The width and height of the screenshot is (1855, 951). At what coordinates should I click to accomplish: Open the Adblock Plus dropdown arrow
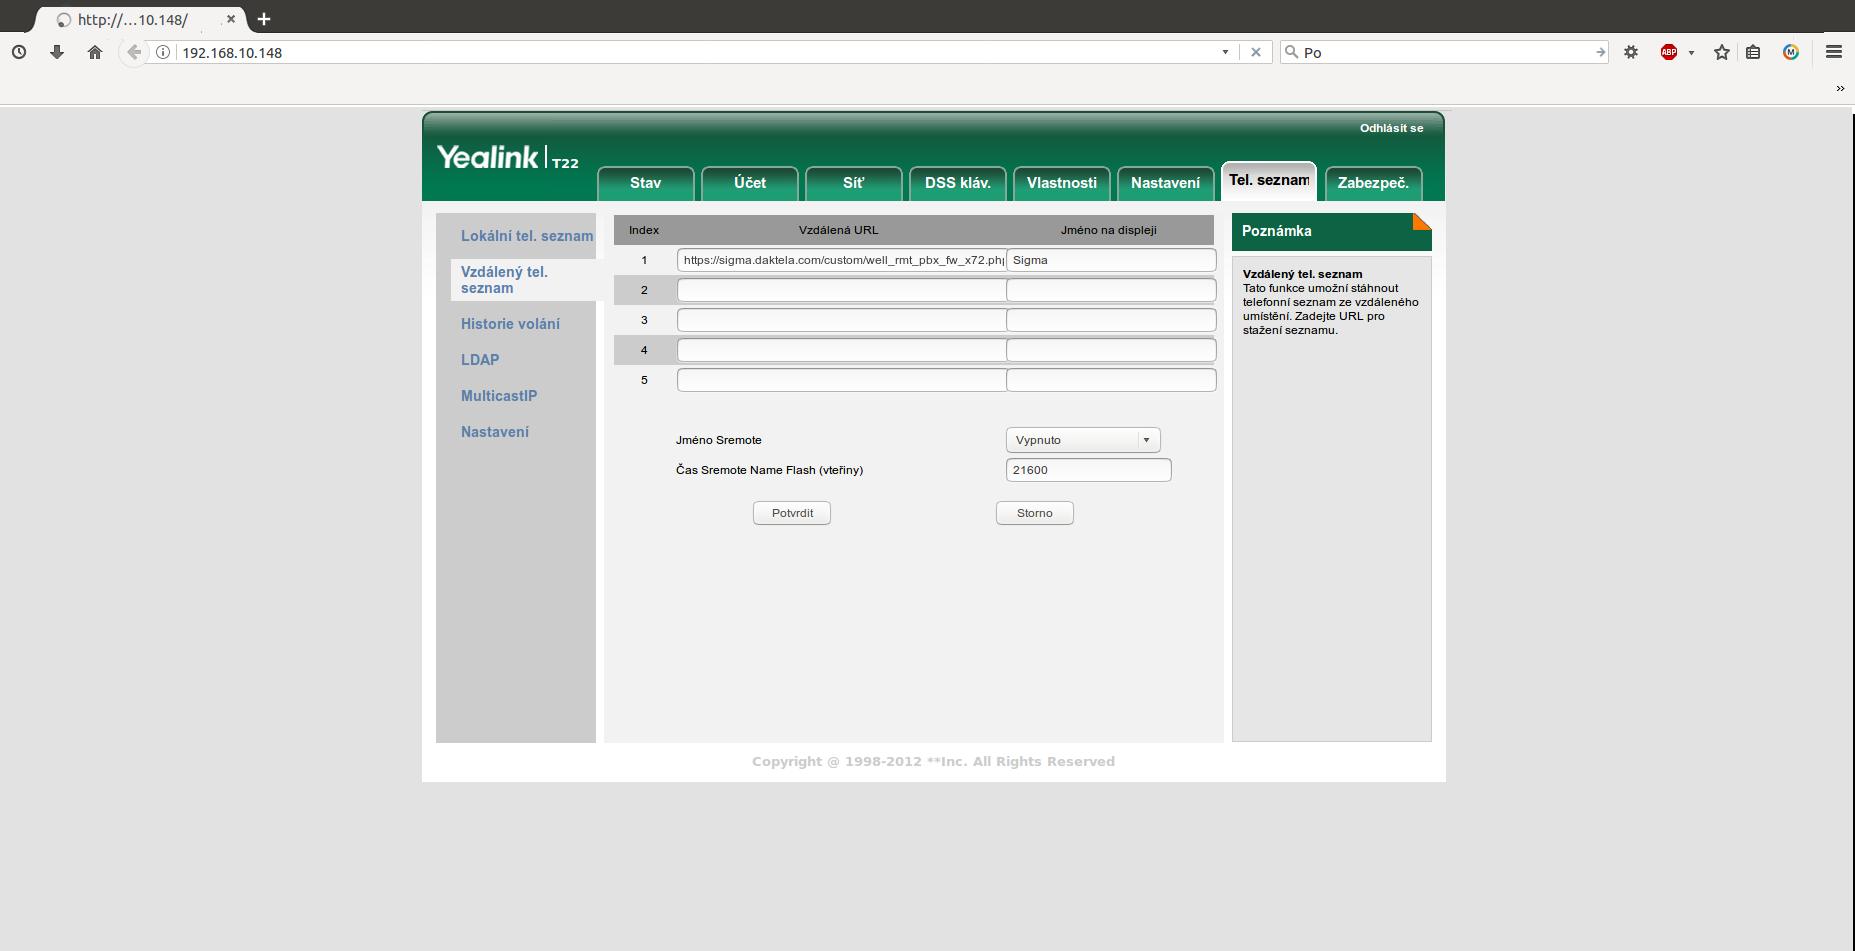pyautogui.click(x=1691, y=53)
